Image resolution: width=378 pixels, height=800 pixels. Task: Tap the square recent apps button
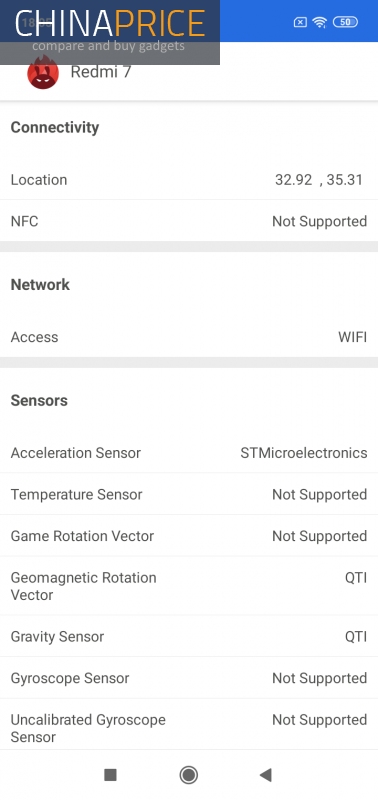(x=110, y=774)
